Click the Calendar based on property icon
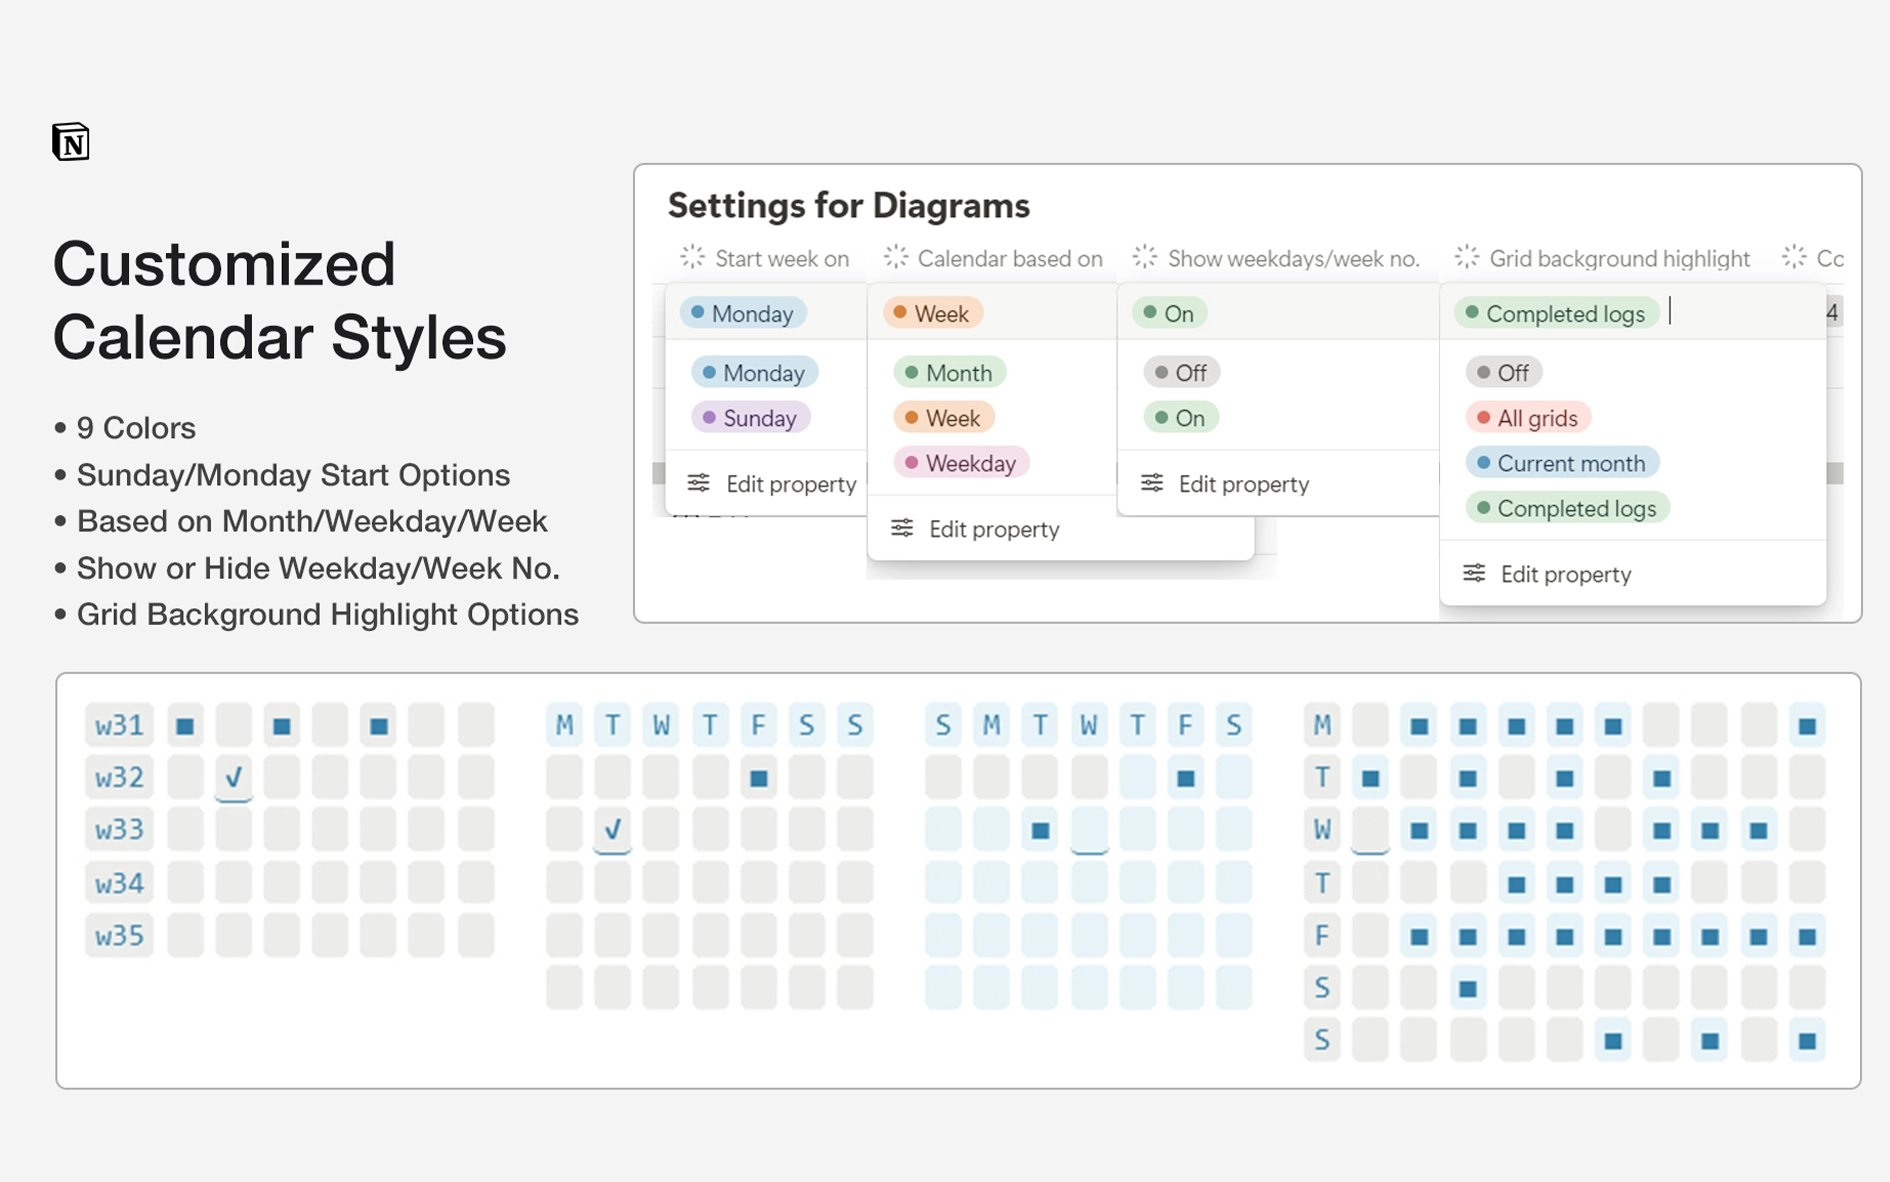 click(x=896, y=257)
